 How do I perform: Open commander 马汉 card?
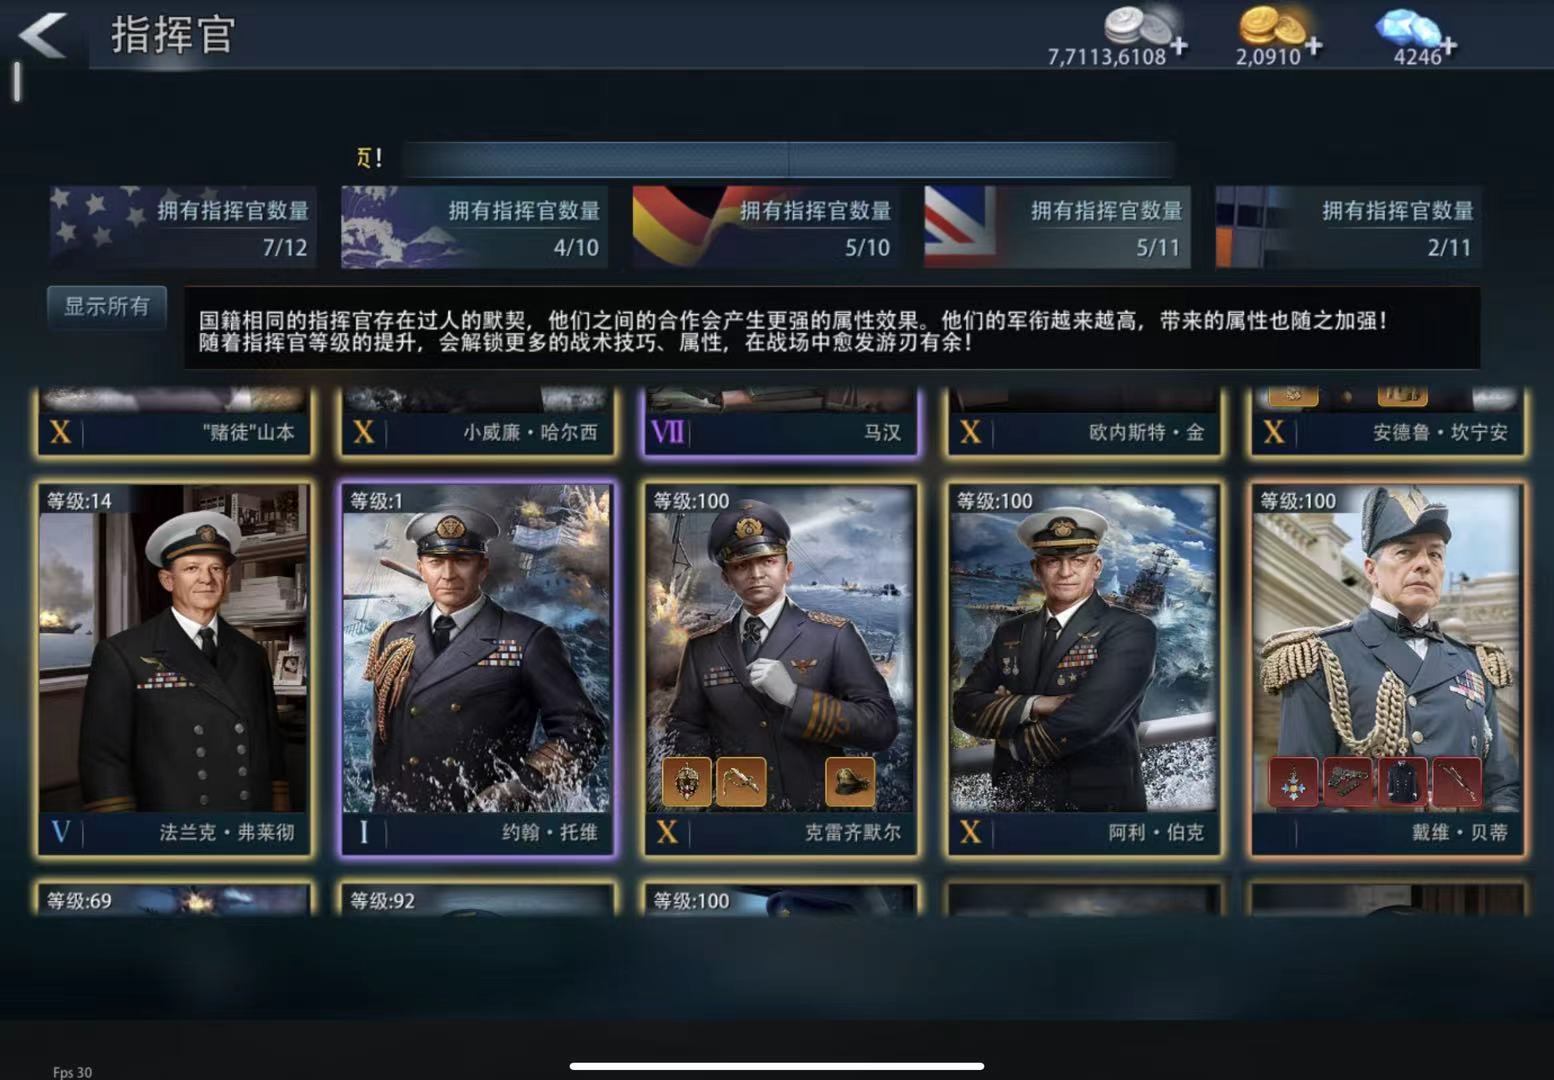click(780, 421)
